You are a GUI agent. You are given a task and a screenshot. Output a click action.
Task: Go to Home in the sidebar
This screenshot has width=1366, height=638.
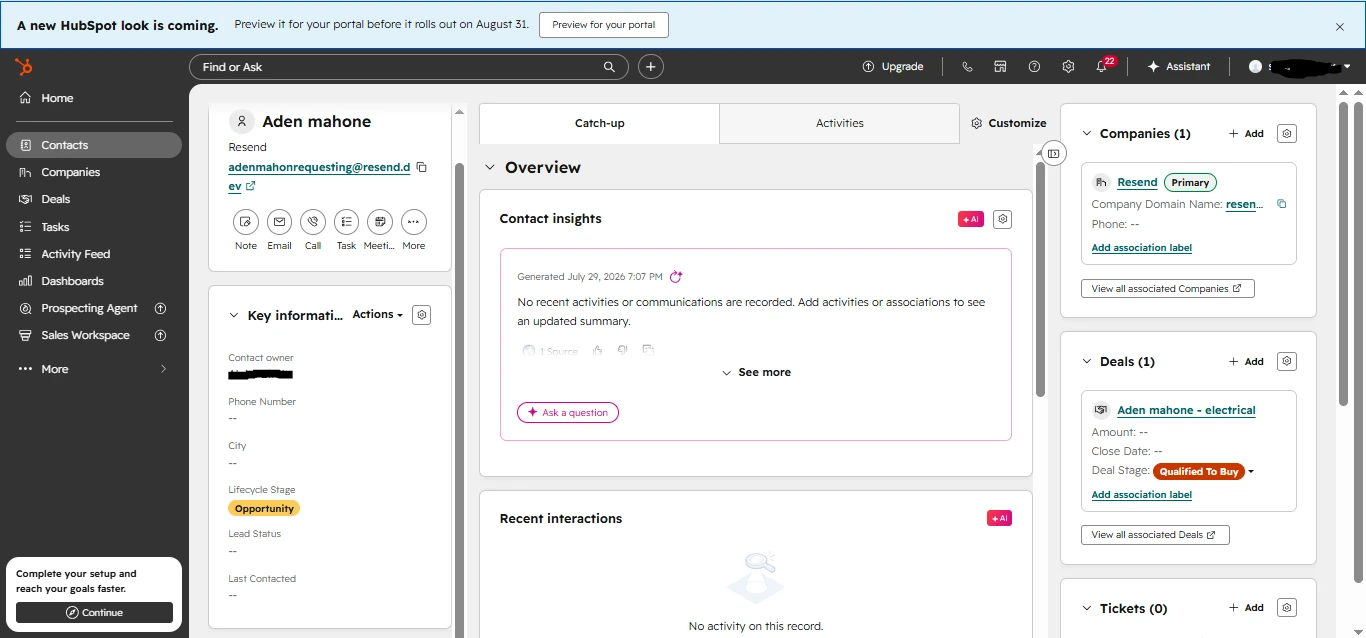point(94,98)
